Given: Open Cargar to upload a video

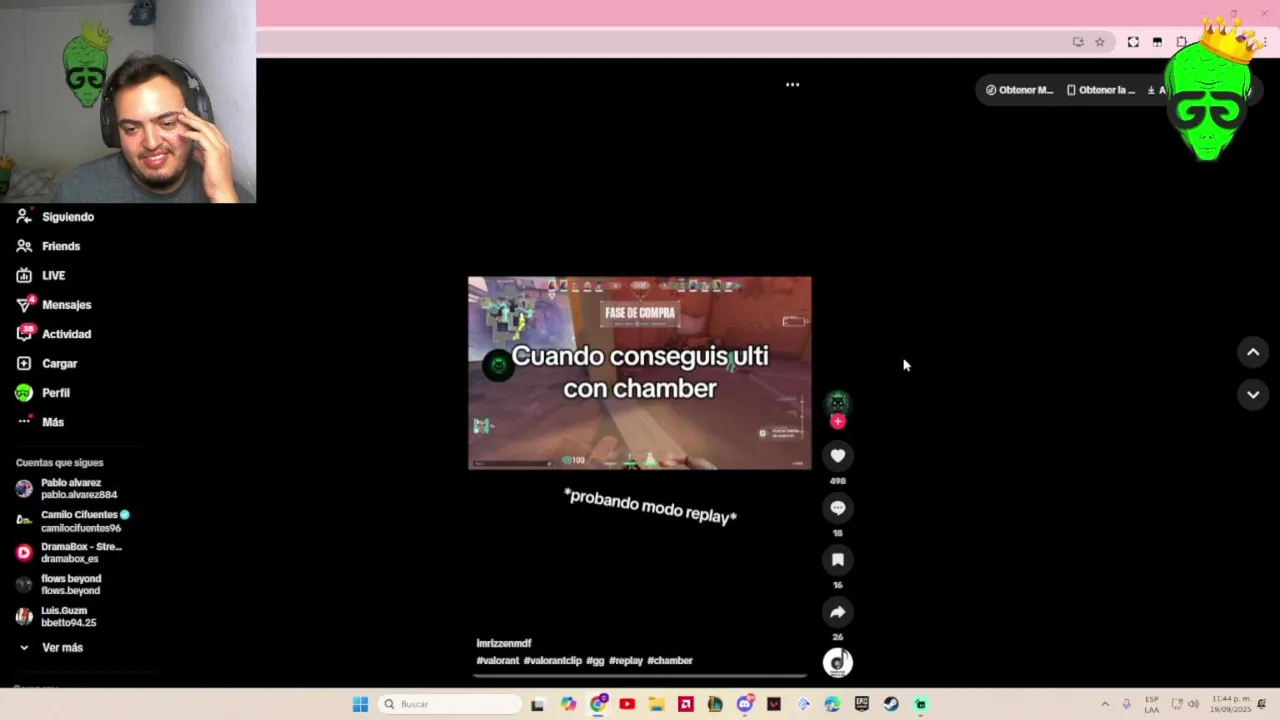Looking at the screenshot, I should point(47,363).
